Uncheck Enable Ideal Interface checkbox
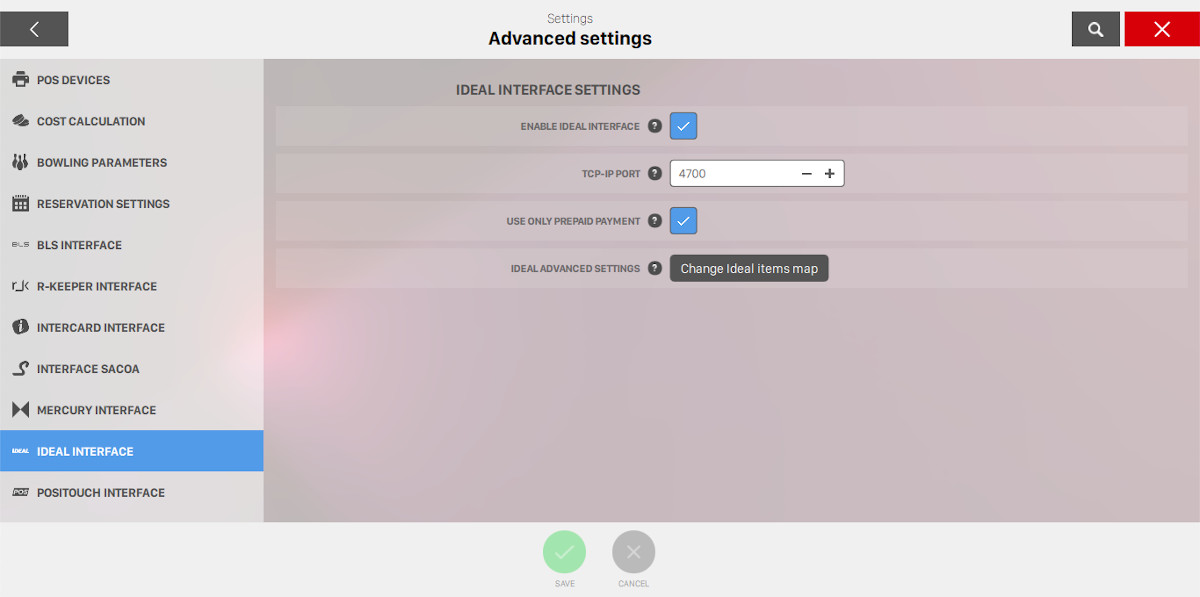This screenshot has width=1200, height=597. 683,126
